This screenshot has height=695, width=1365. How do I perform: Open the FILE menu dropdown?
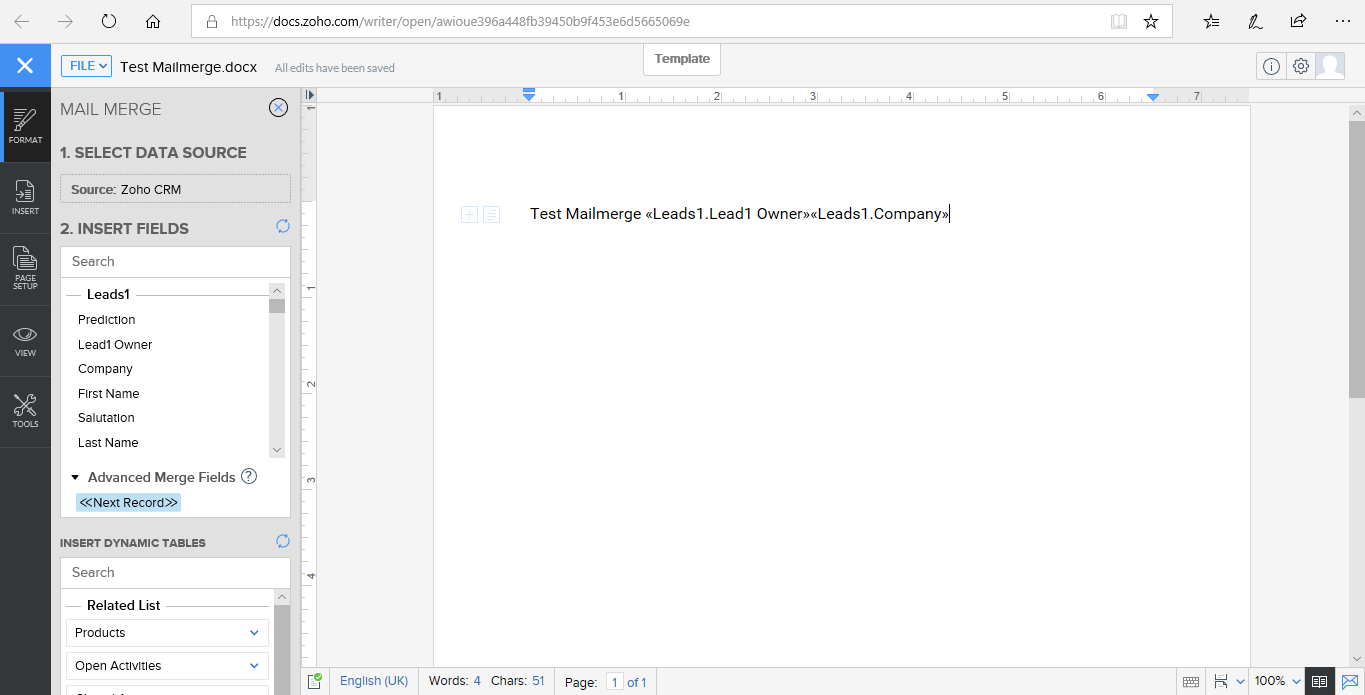tap(86, 66)
